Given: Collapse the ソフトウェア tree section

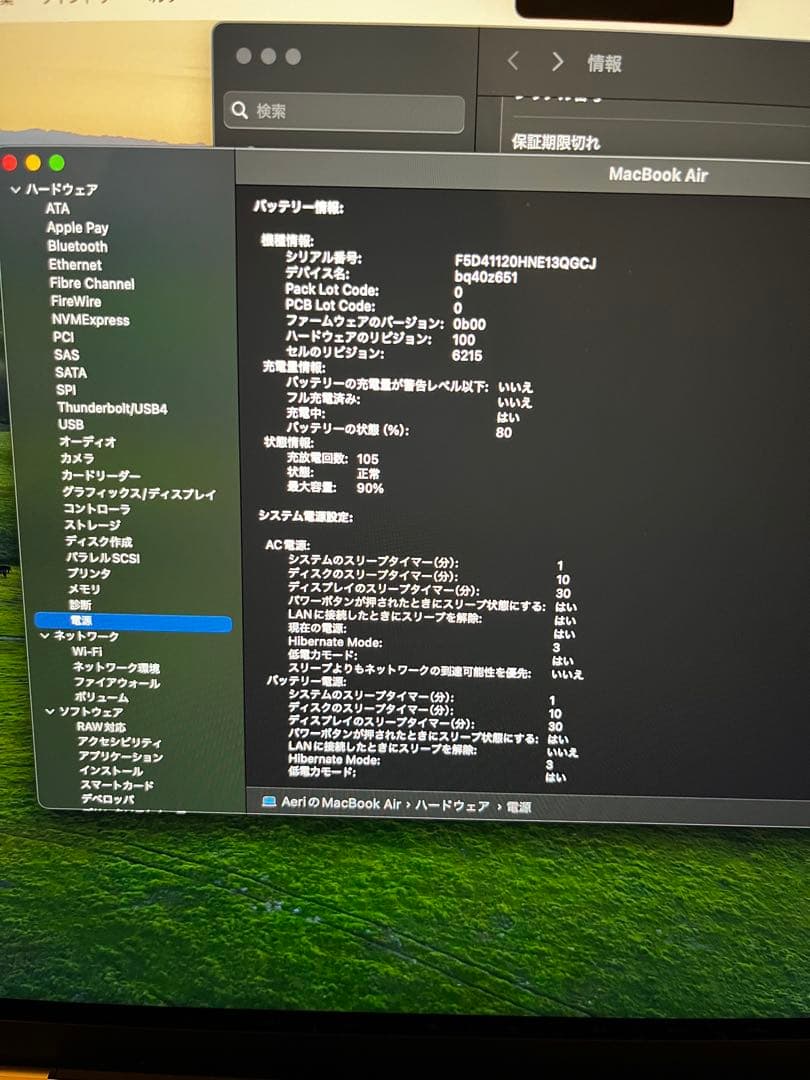Looking at the screenshot, I should pyautogui.click(x=50, y=711).
